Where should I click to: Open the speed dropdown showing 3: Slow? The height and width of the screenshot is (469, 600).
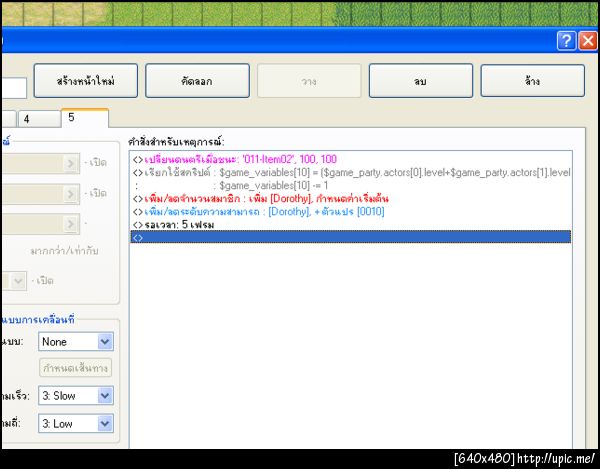pos(76,396)
